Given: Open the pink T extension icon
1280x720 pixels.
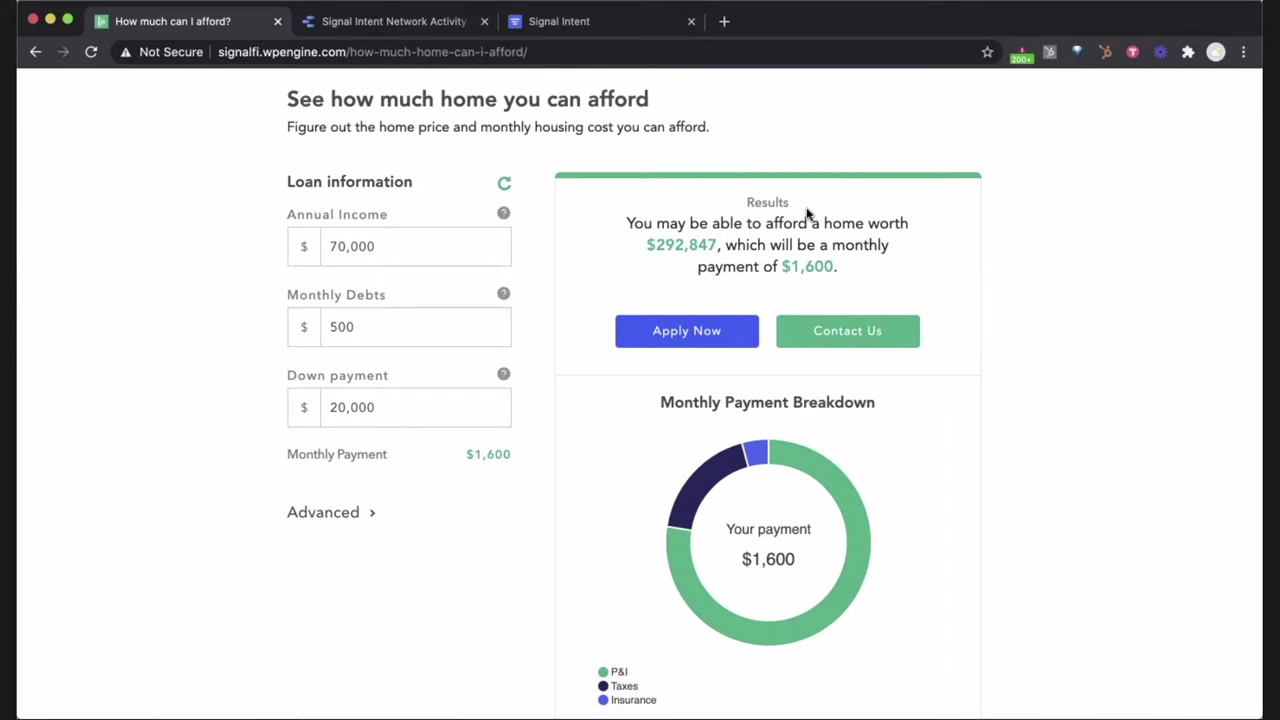Looking at the screenshot, I should (x=1133, y=52).
